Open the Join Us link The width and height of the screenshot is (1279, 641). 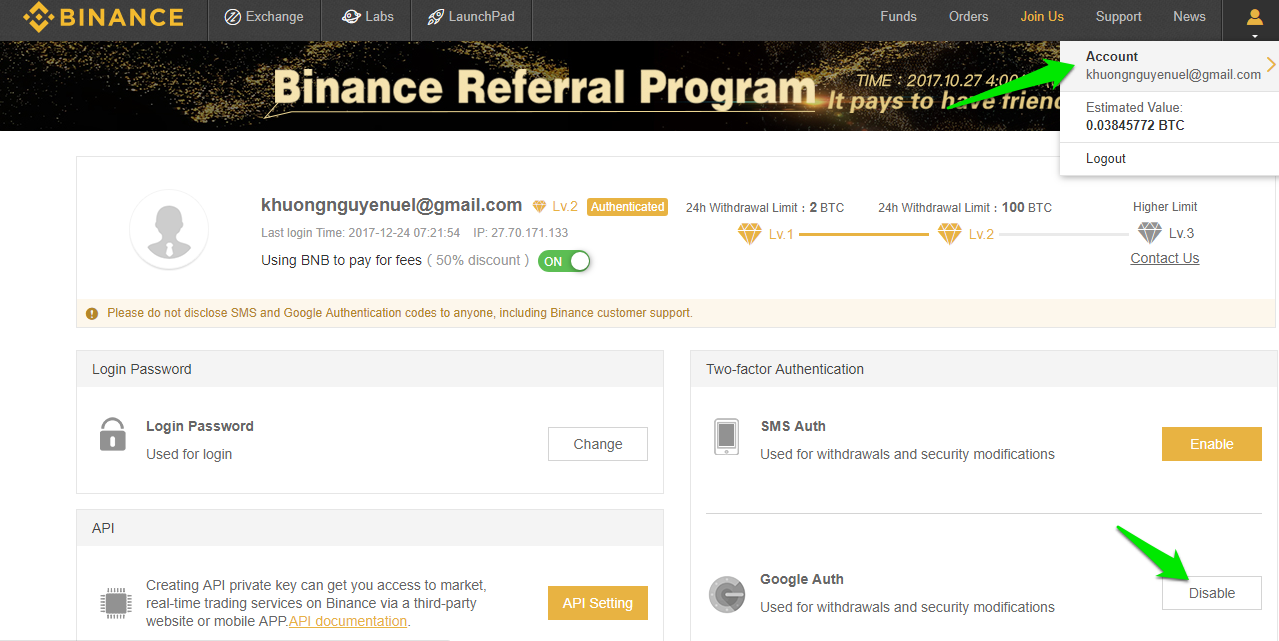1042,16
